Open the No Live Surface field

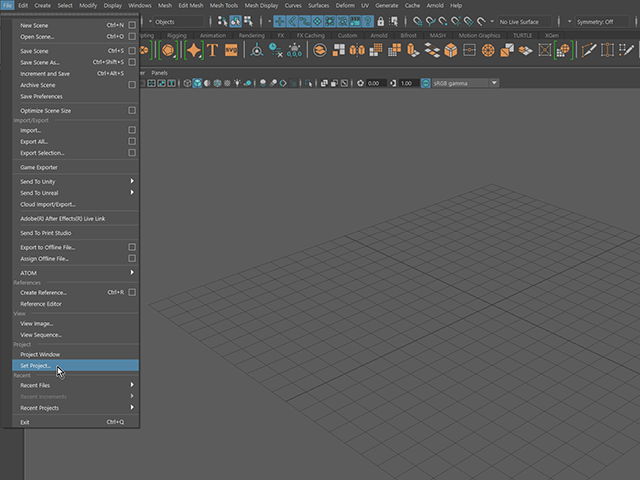pos(524,22)
